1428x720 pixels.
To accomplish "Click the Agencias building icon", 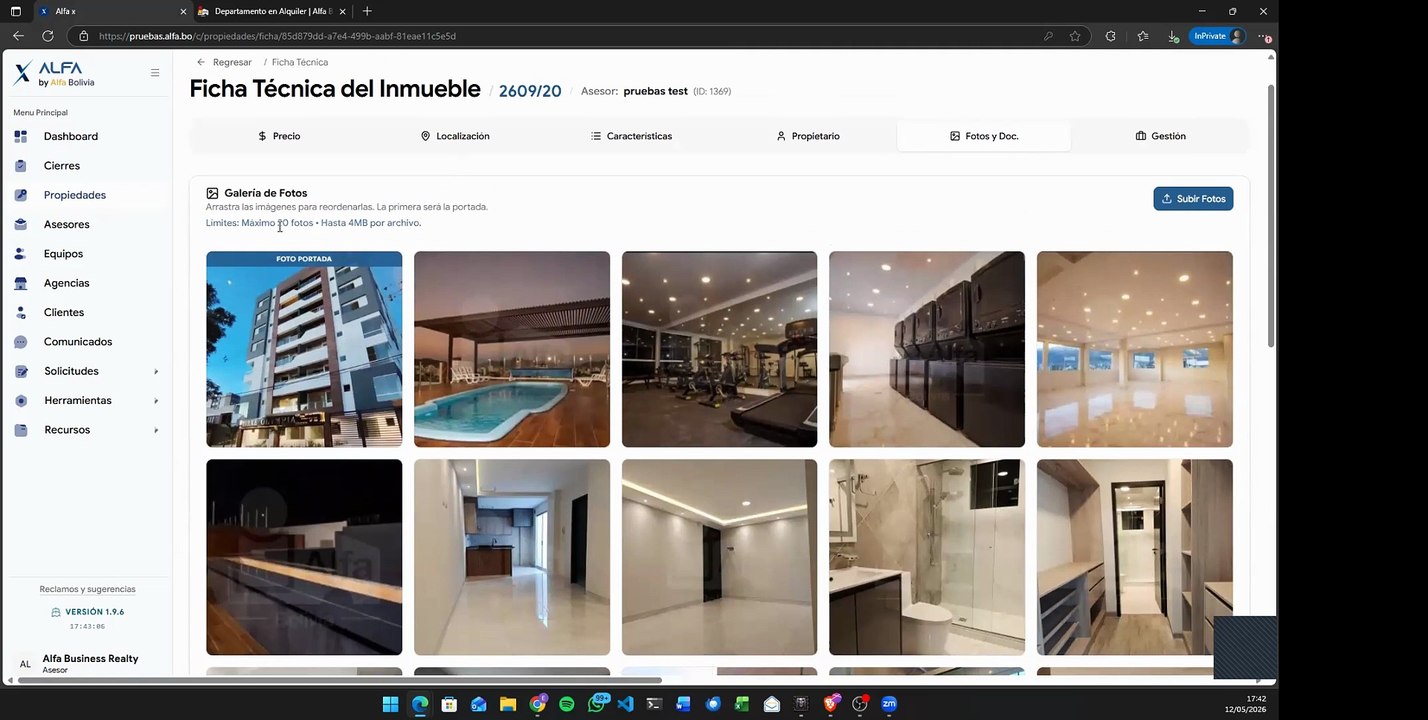I will [x=21, y=283].
